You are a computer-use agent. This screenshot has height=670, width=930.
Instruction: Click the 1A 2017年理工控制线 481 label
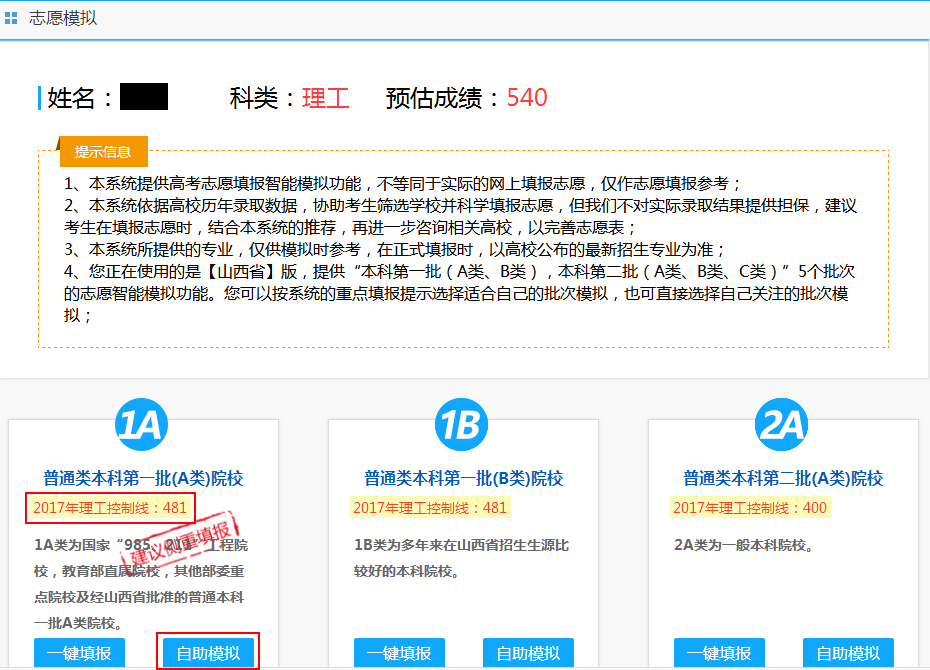[x=110, y=508]
